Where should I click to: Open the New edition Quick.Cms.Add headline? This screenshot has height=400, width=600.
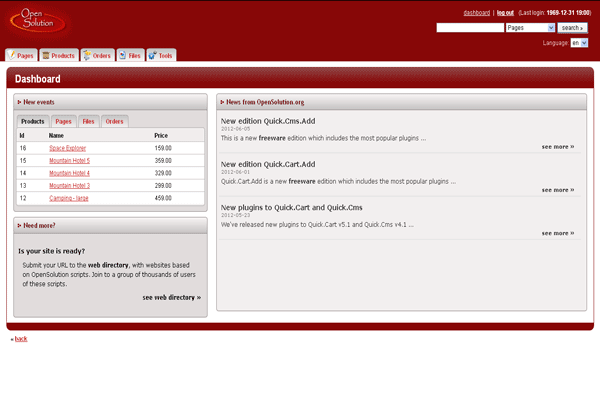(x=268, y=121)
